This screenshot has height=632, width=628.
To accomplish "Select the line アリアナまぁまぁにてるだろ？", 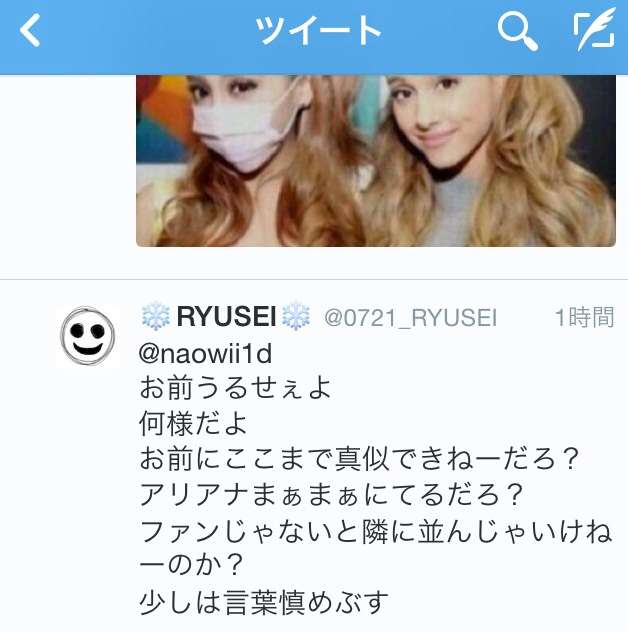I will [x=331, y=495].
